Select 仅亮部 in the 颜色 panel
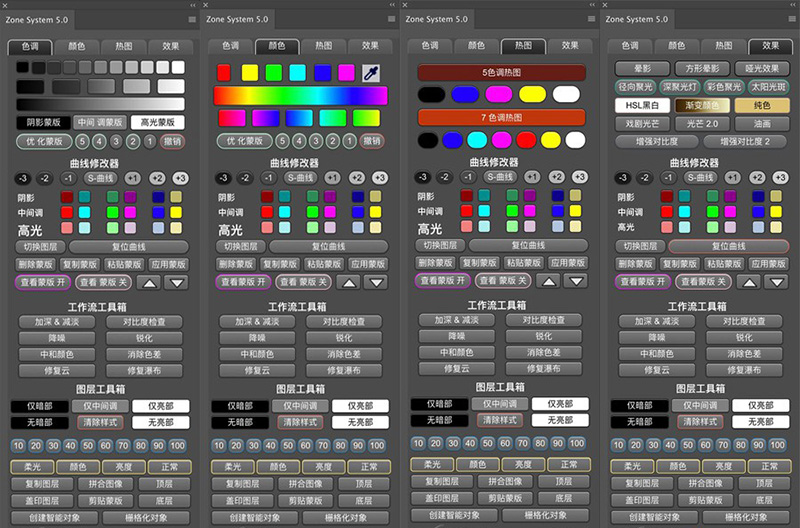Image resolution: width=800 pixels, height=528 pixels. click(x=361, y=406)
